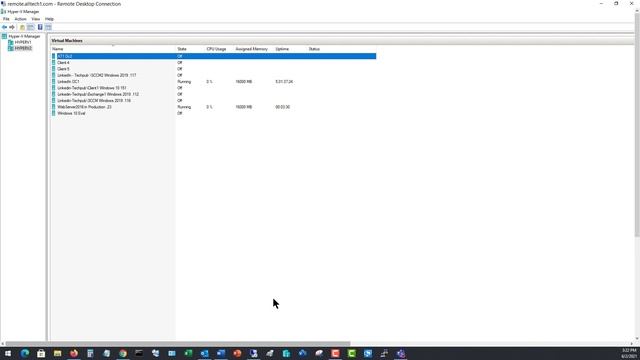Open Calculator from the taskbar
The width and height of the screenshot is (640, 360).
[x=90, y=353]
